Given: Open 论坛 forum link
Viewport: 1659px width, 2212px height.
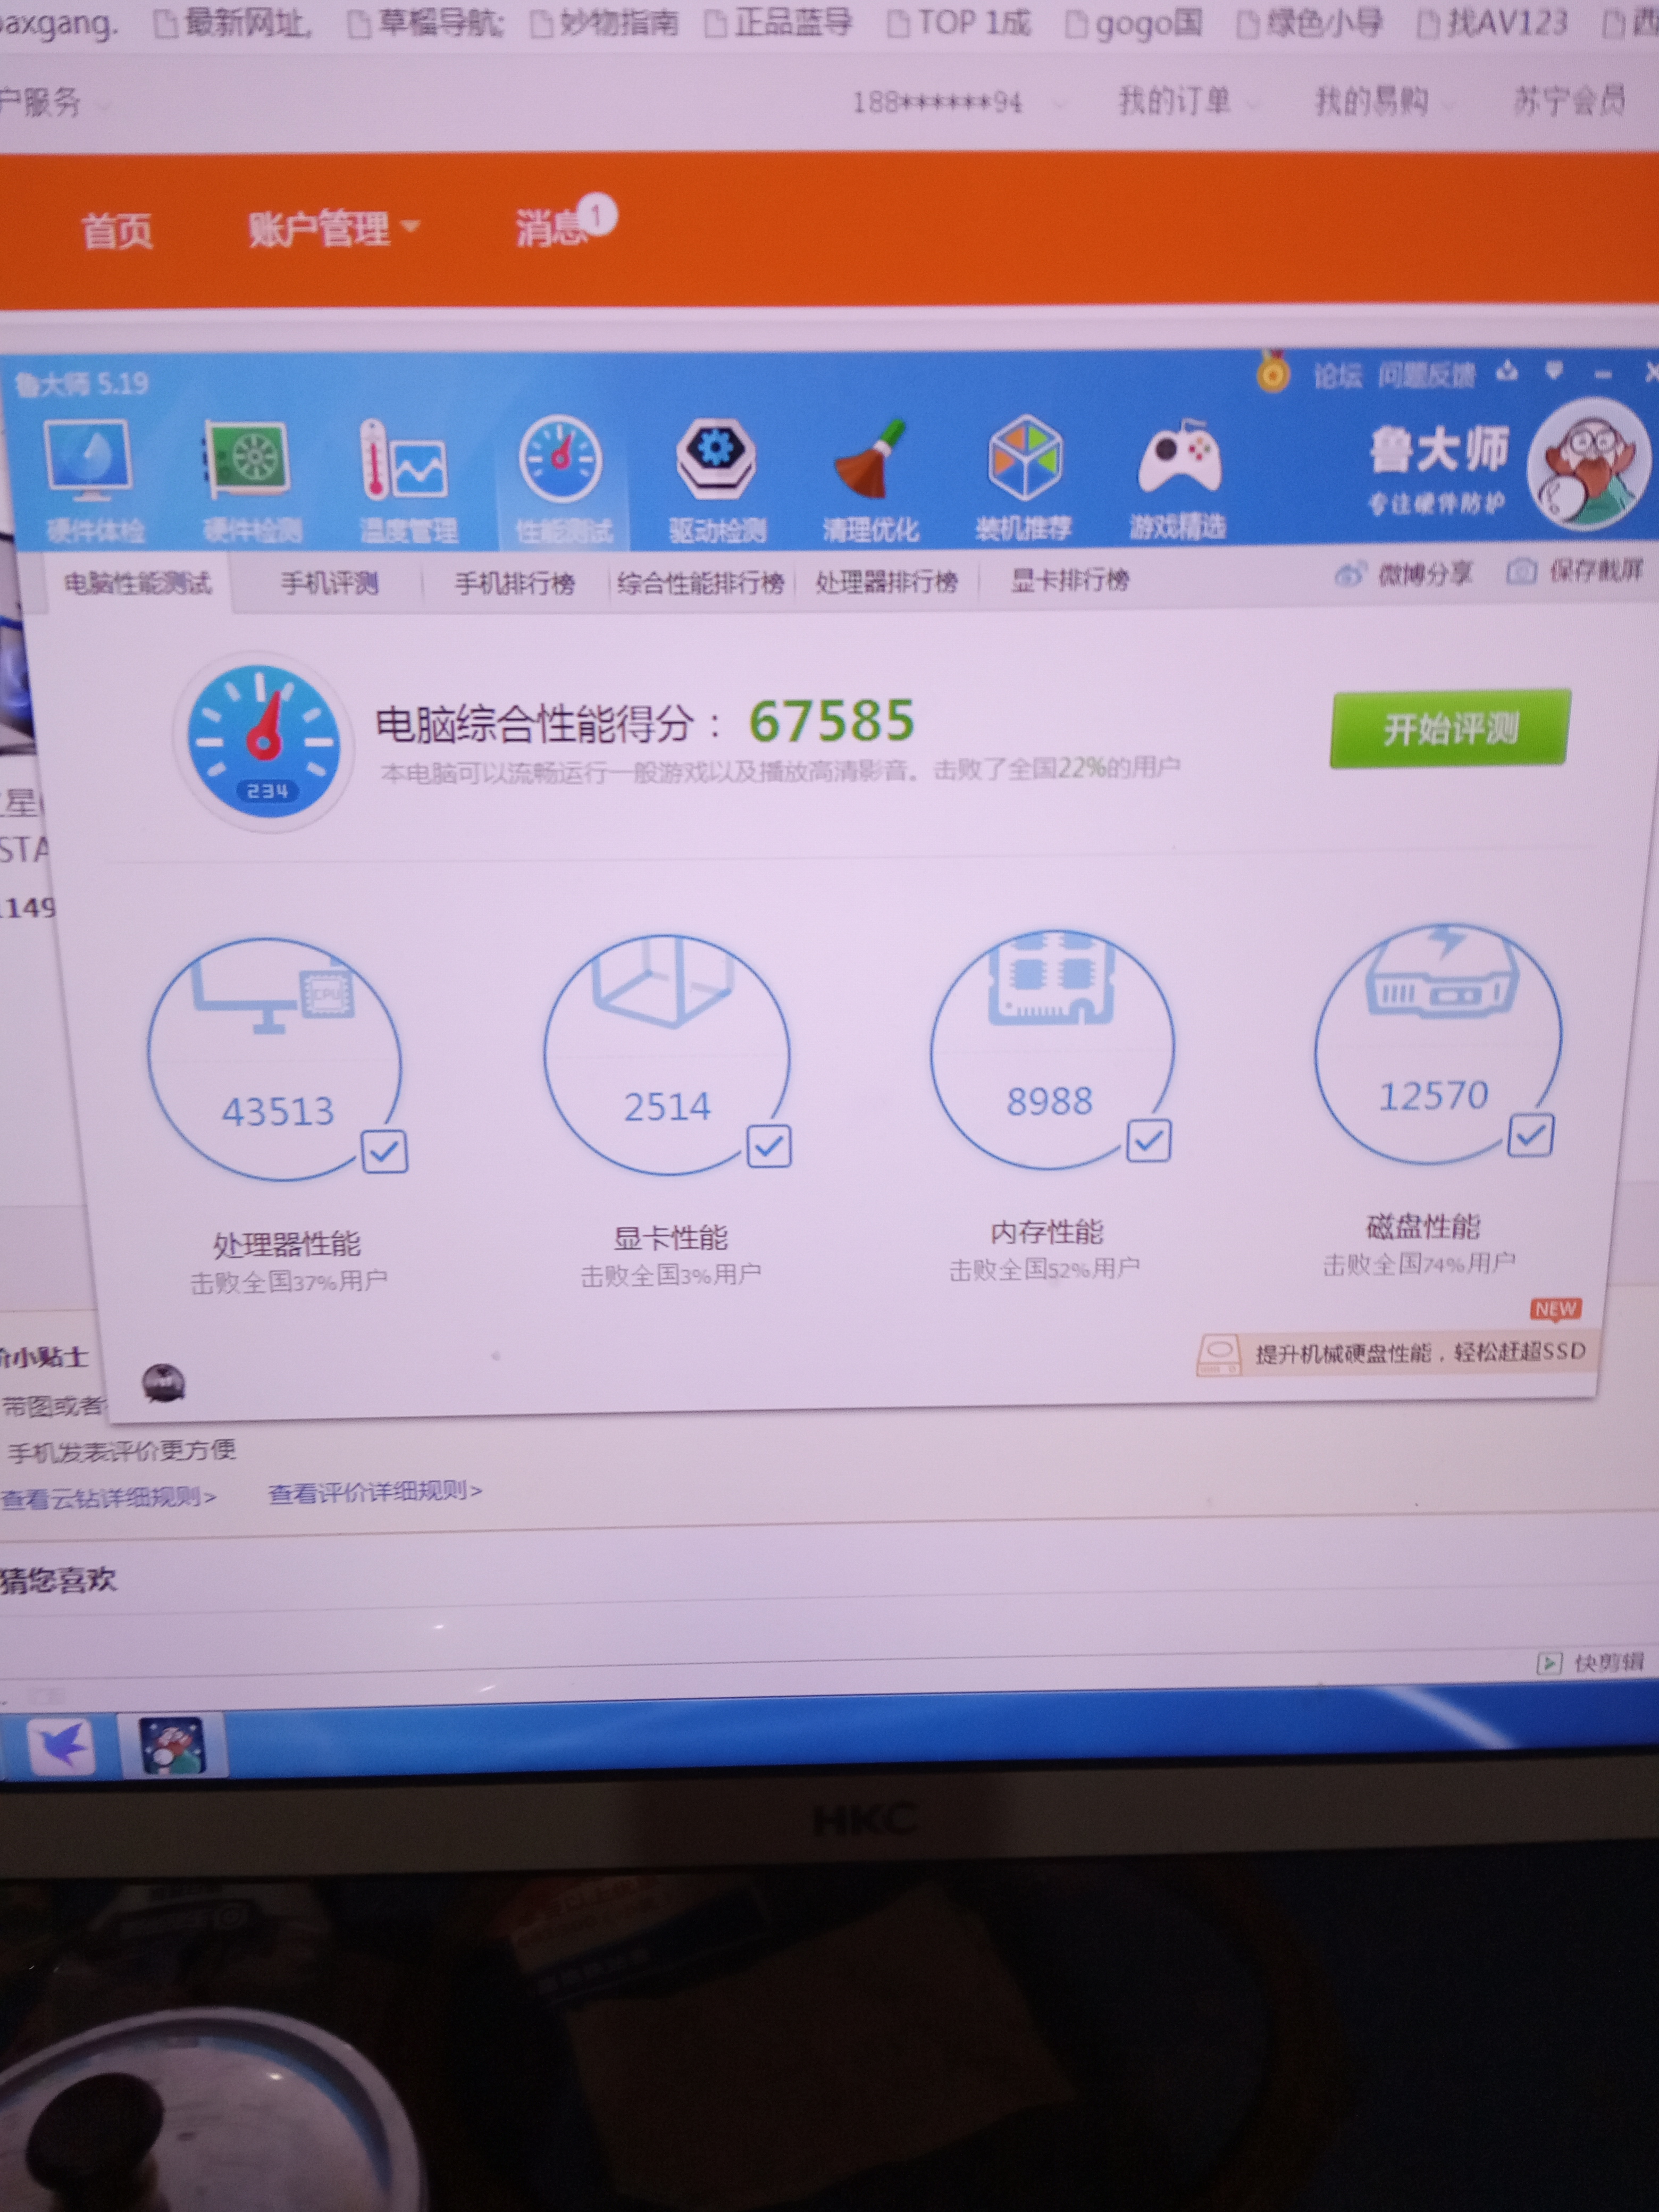Looking at the screenshot, I should [x=1337, y=376].
